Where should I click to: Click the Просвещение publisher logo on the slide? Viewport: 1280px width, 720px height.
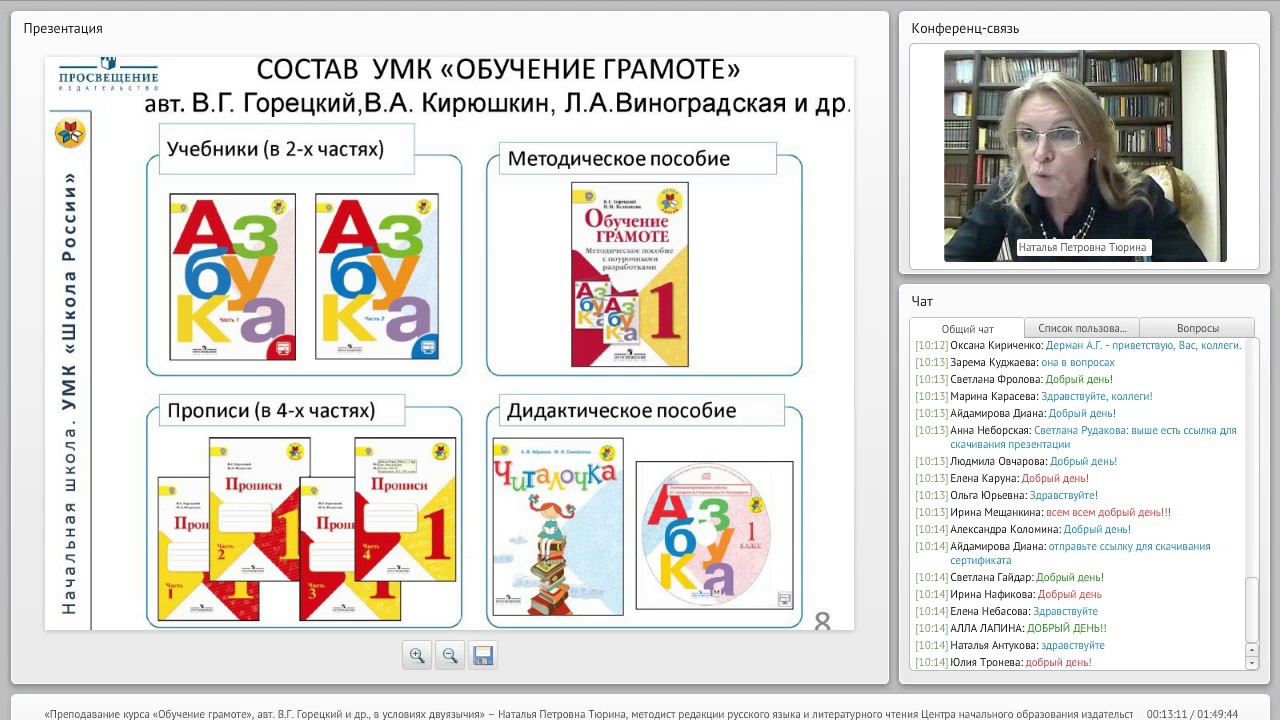(108, 76)
